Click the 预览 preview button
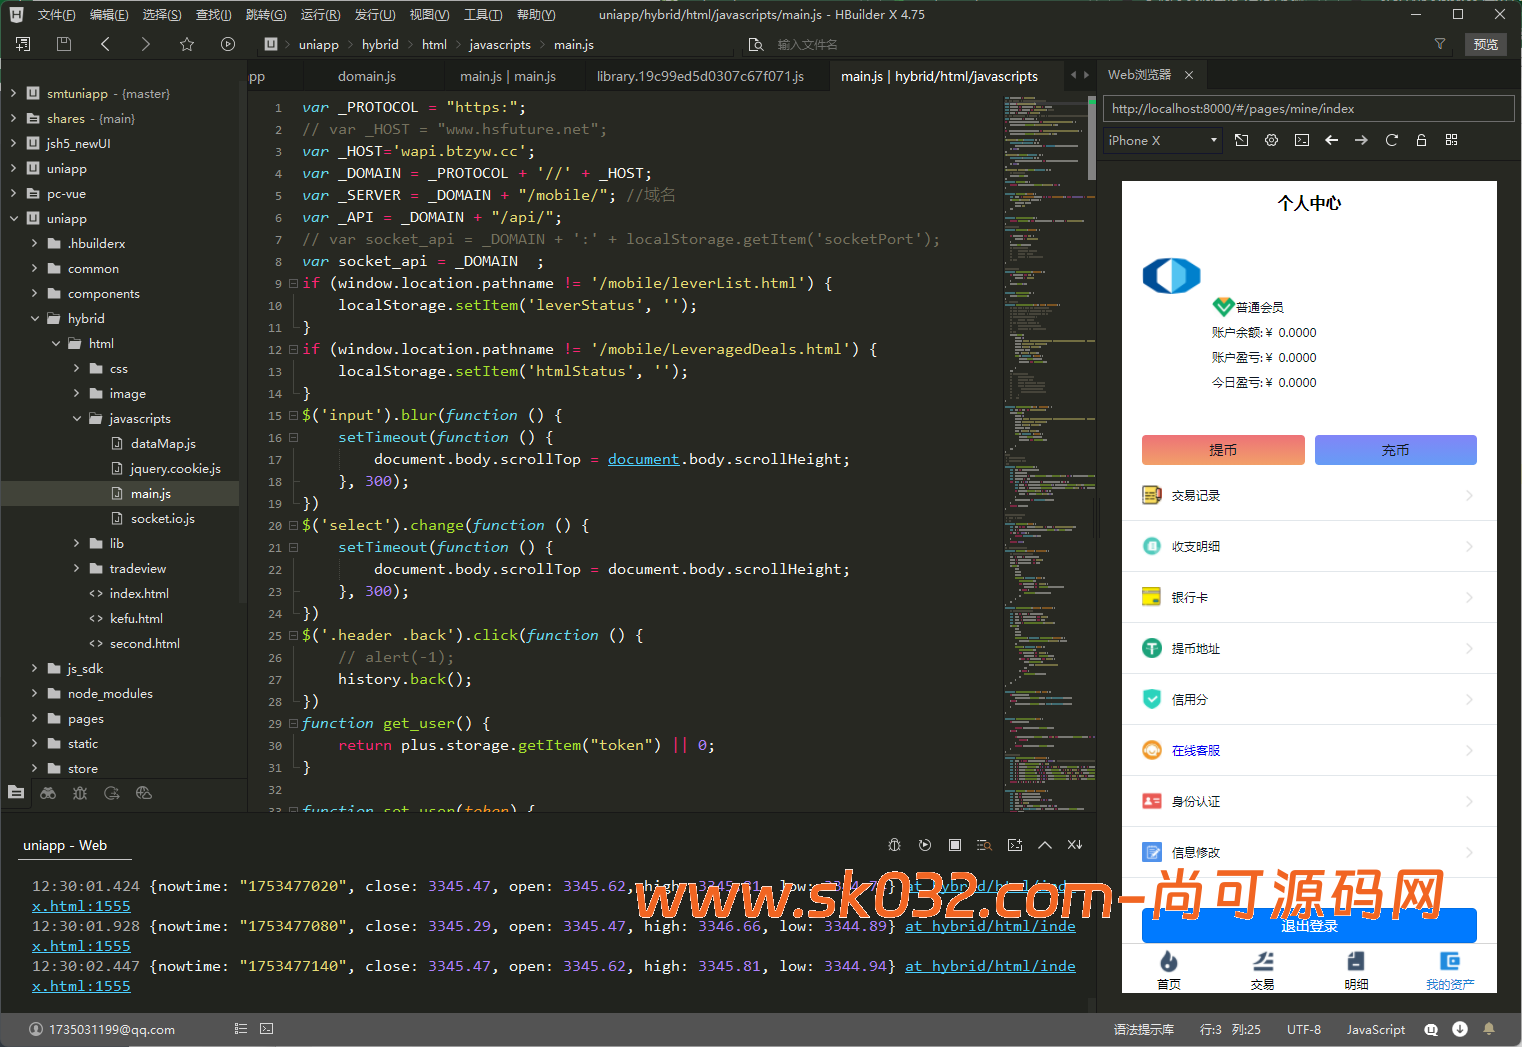Image resolution: width=1522 pixels, height=1047 pixels. 1485,44
